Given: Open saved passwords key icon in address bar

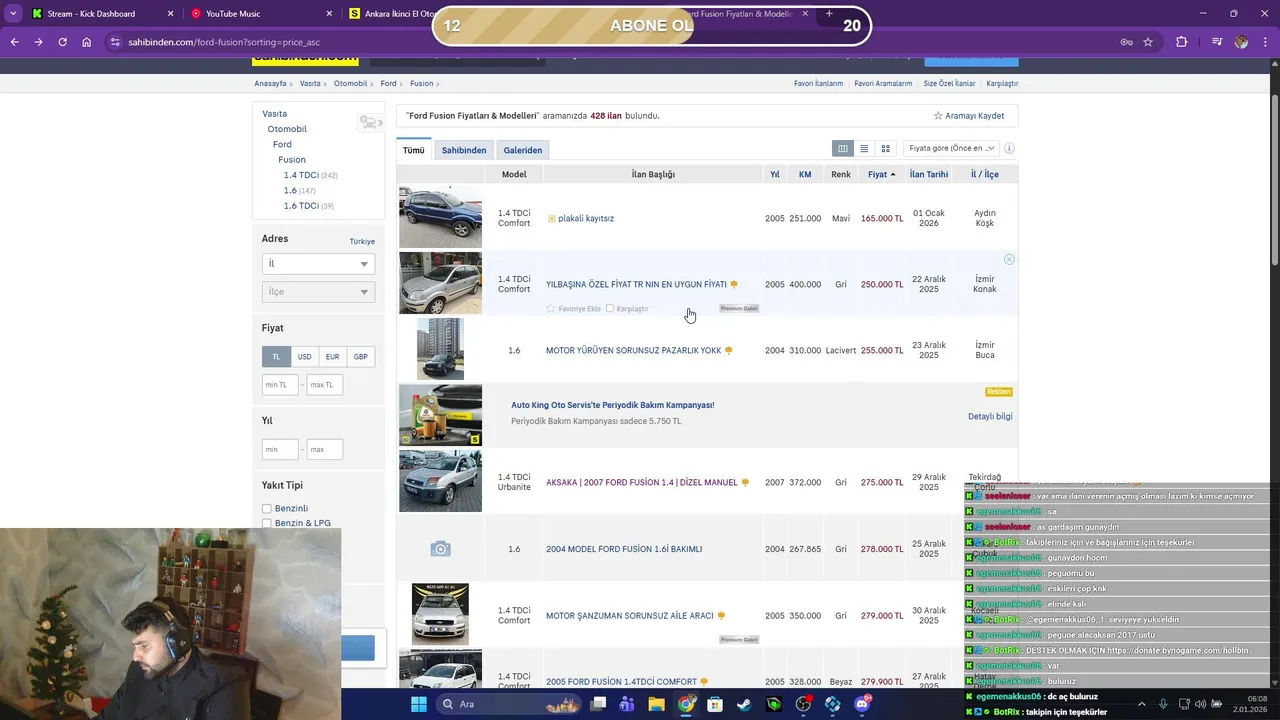Looking at the screenshot, I should coord(1126,42).
